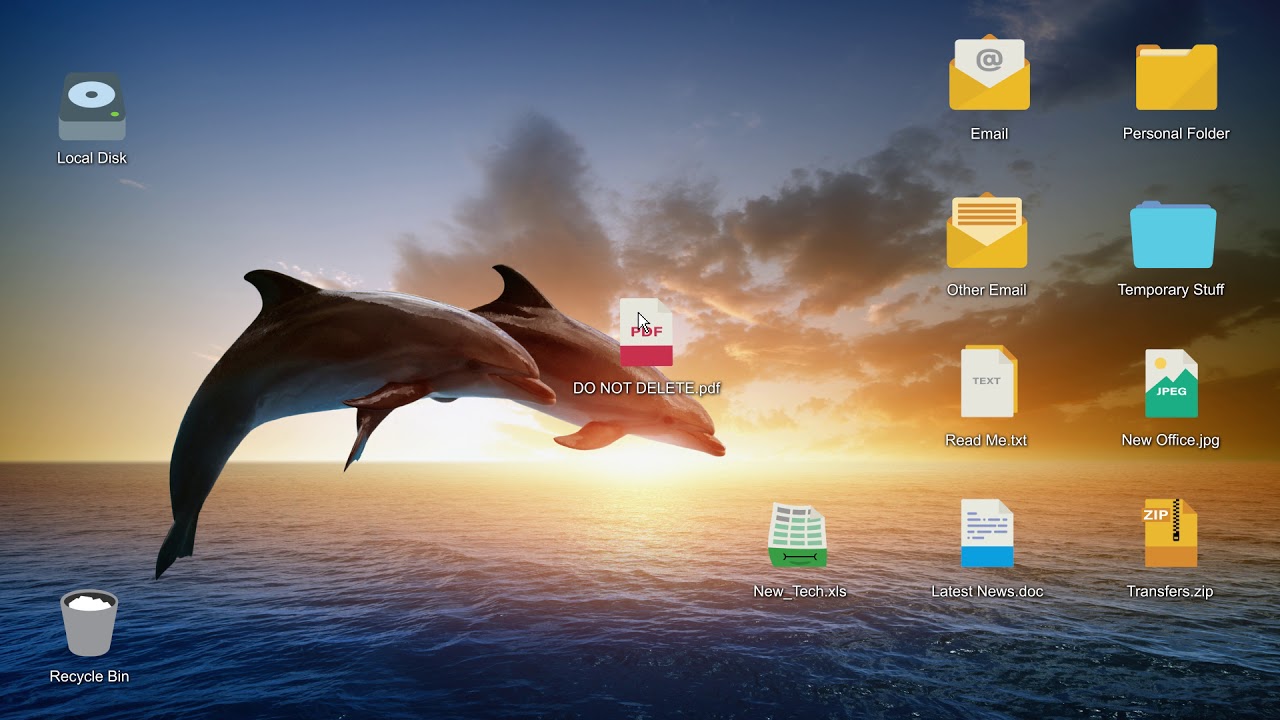The image size is (1280, 720).
Task: Click the "Temporary Stuff" label text
Action: 1171,290
